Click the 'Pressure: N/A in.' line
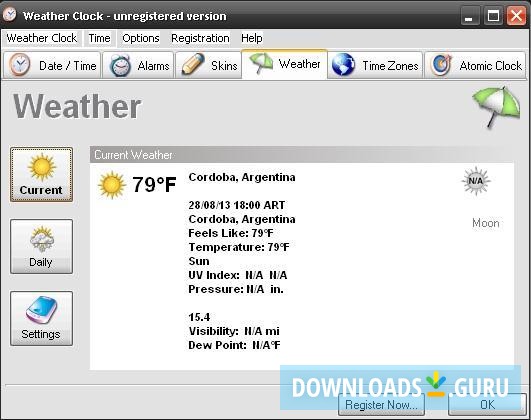Image resolution: width=531 pixels, height=420 pixels. point(236,289)
